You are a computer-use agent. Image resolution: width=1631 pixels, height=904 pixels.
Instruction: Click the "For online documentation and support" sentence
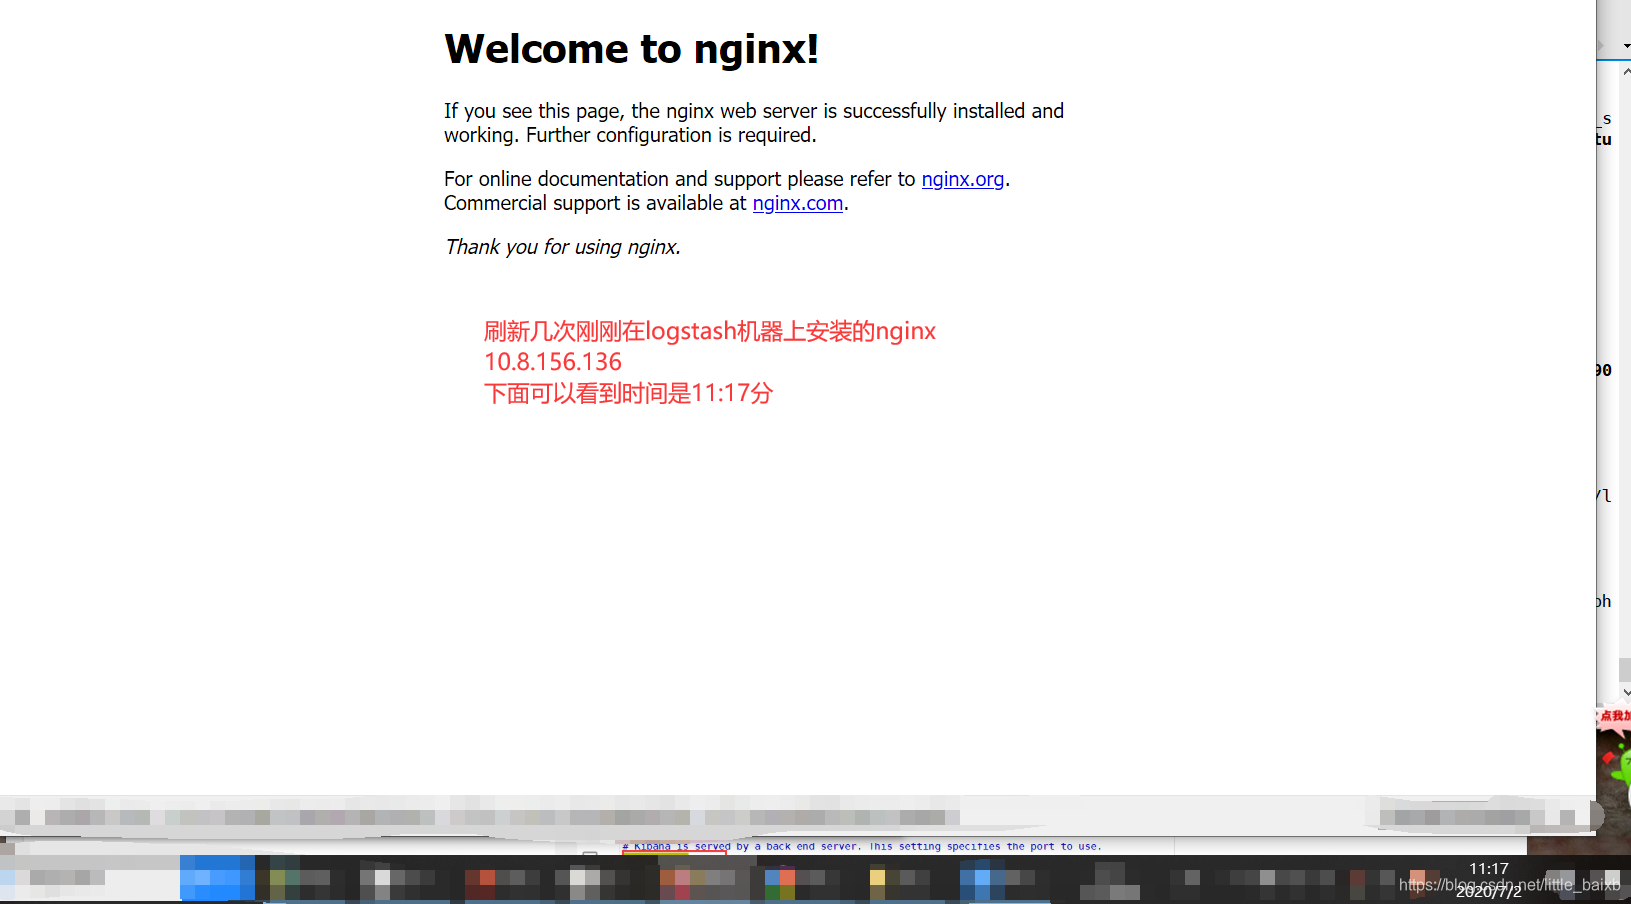coord(727,179)
